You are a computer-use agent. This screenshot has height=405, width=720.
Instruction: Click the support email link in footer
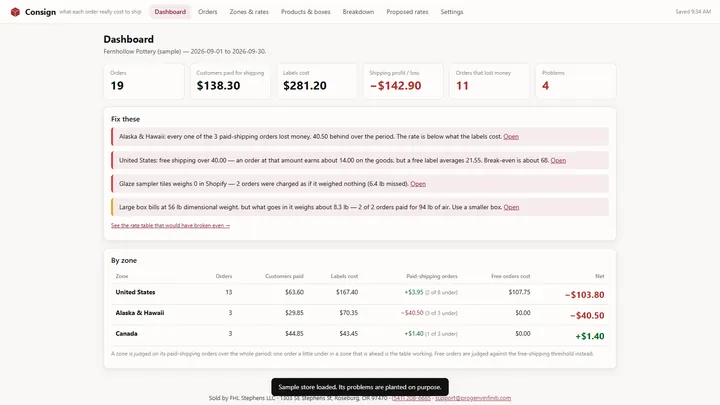point(473,398)
